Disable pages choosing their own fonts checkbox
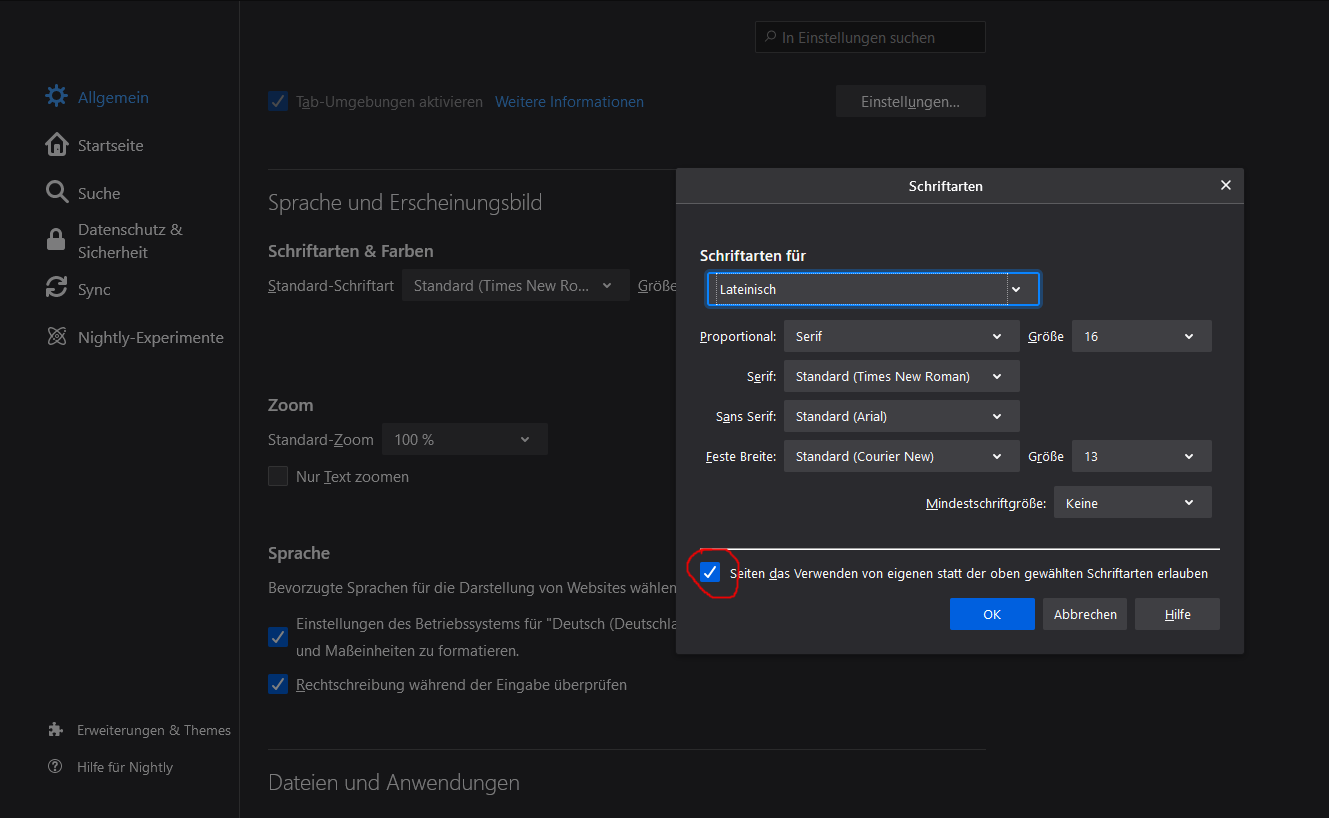The width and height of the screenshot is (1329, 818). [x=710, y=573]
